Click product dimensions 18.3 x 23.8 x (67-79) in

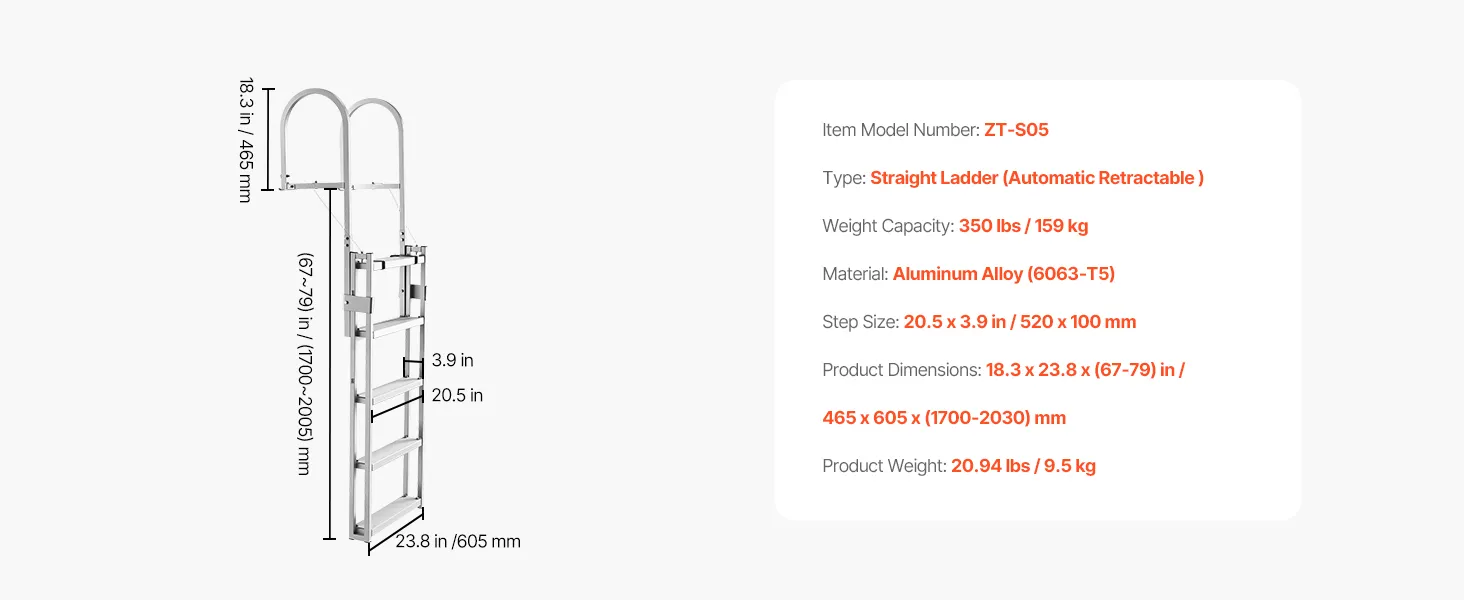pyautogui.click(x=1084, y=370)
